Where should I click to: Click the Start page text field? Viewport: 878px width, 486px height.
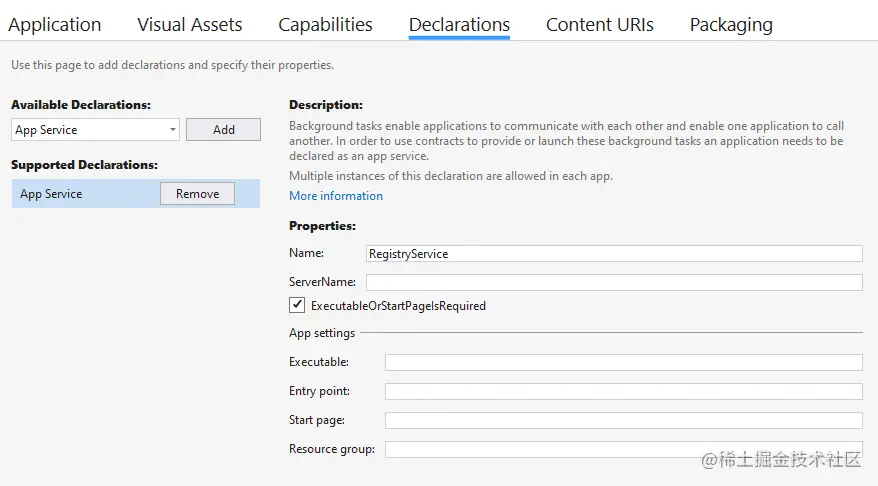pos(623,420)
